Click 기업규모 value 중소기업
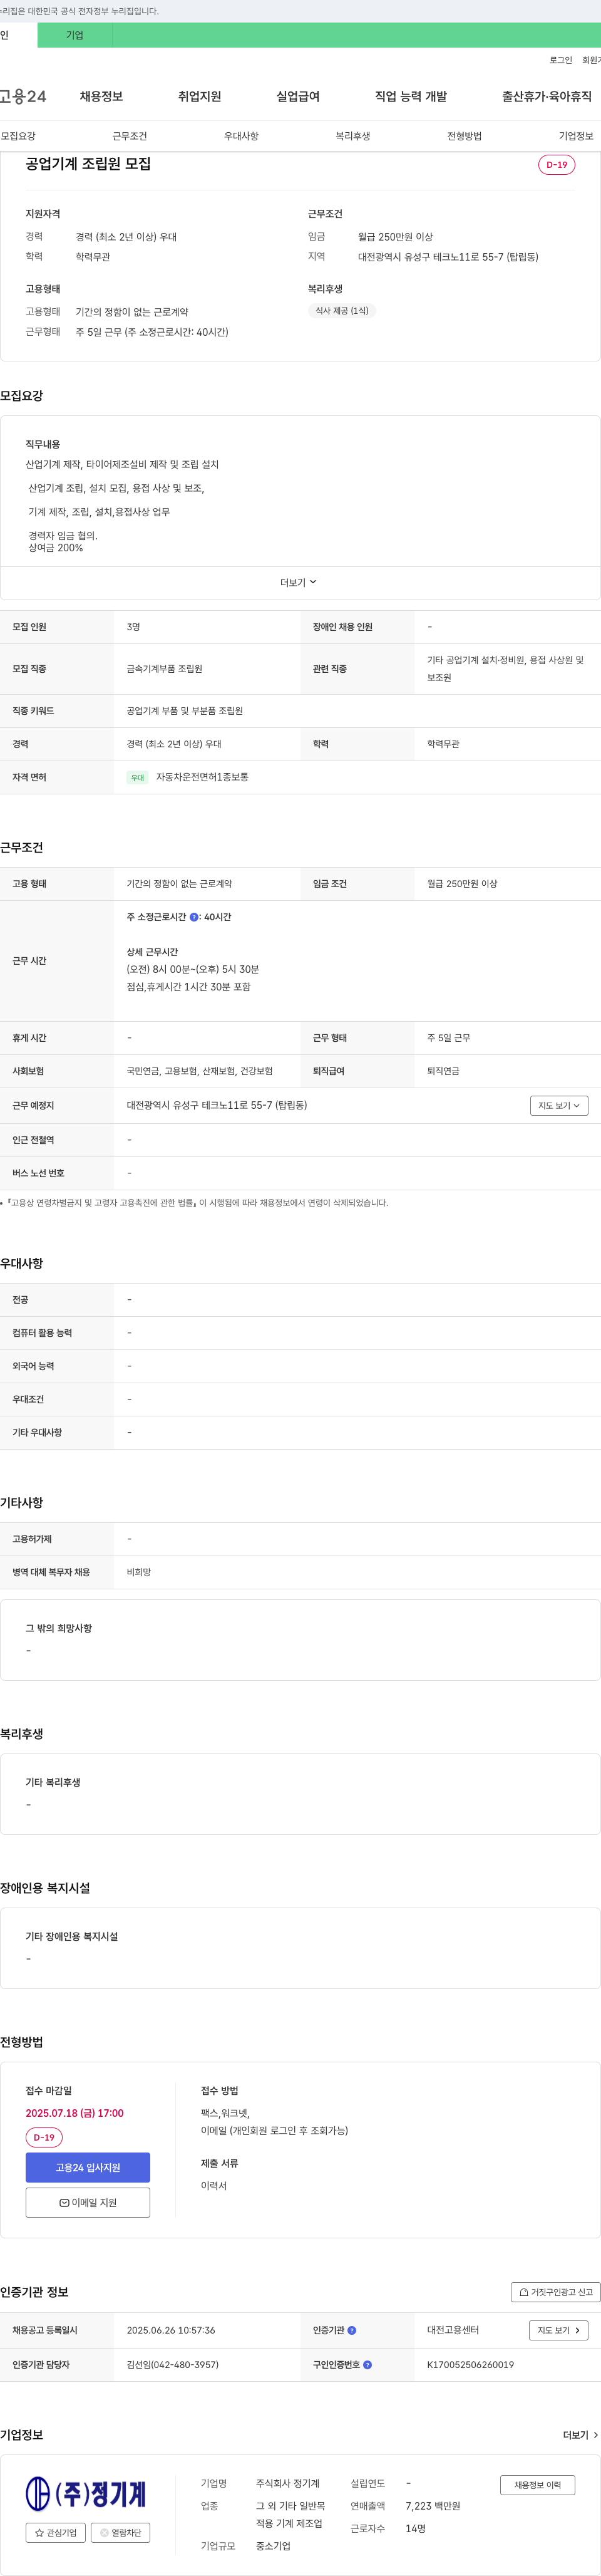This screenshot has width=601, height=2576. click(x=273, y=2546)
